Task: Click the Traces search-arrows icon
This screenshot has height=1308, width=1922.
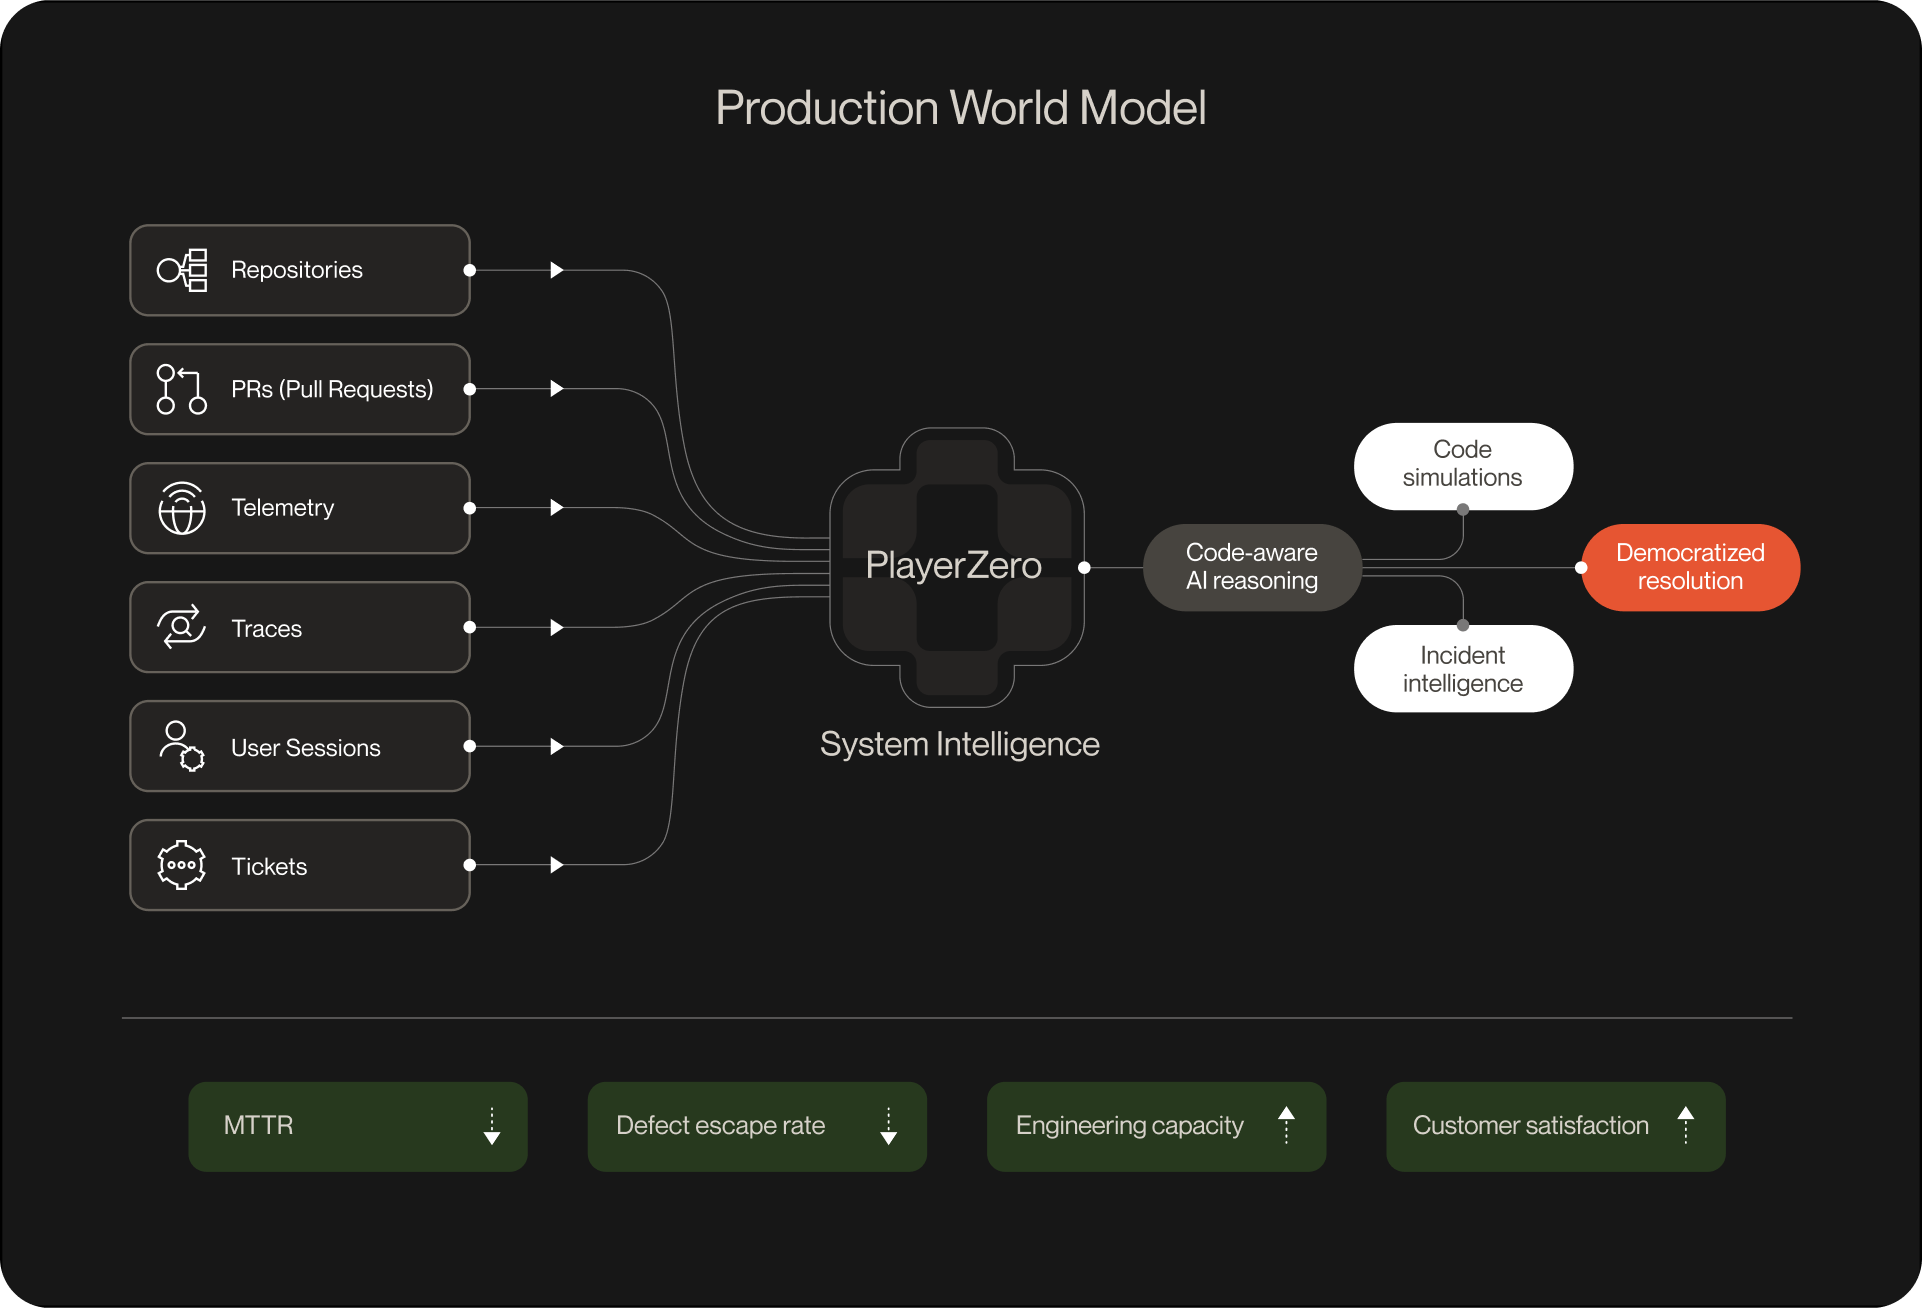Action: (182, 628)
